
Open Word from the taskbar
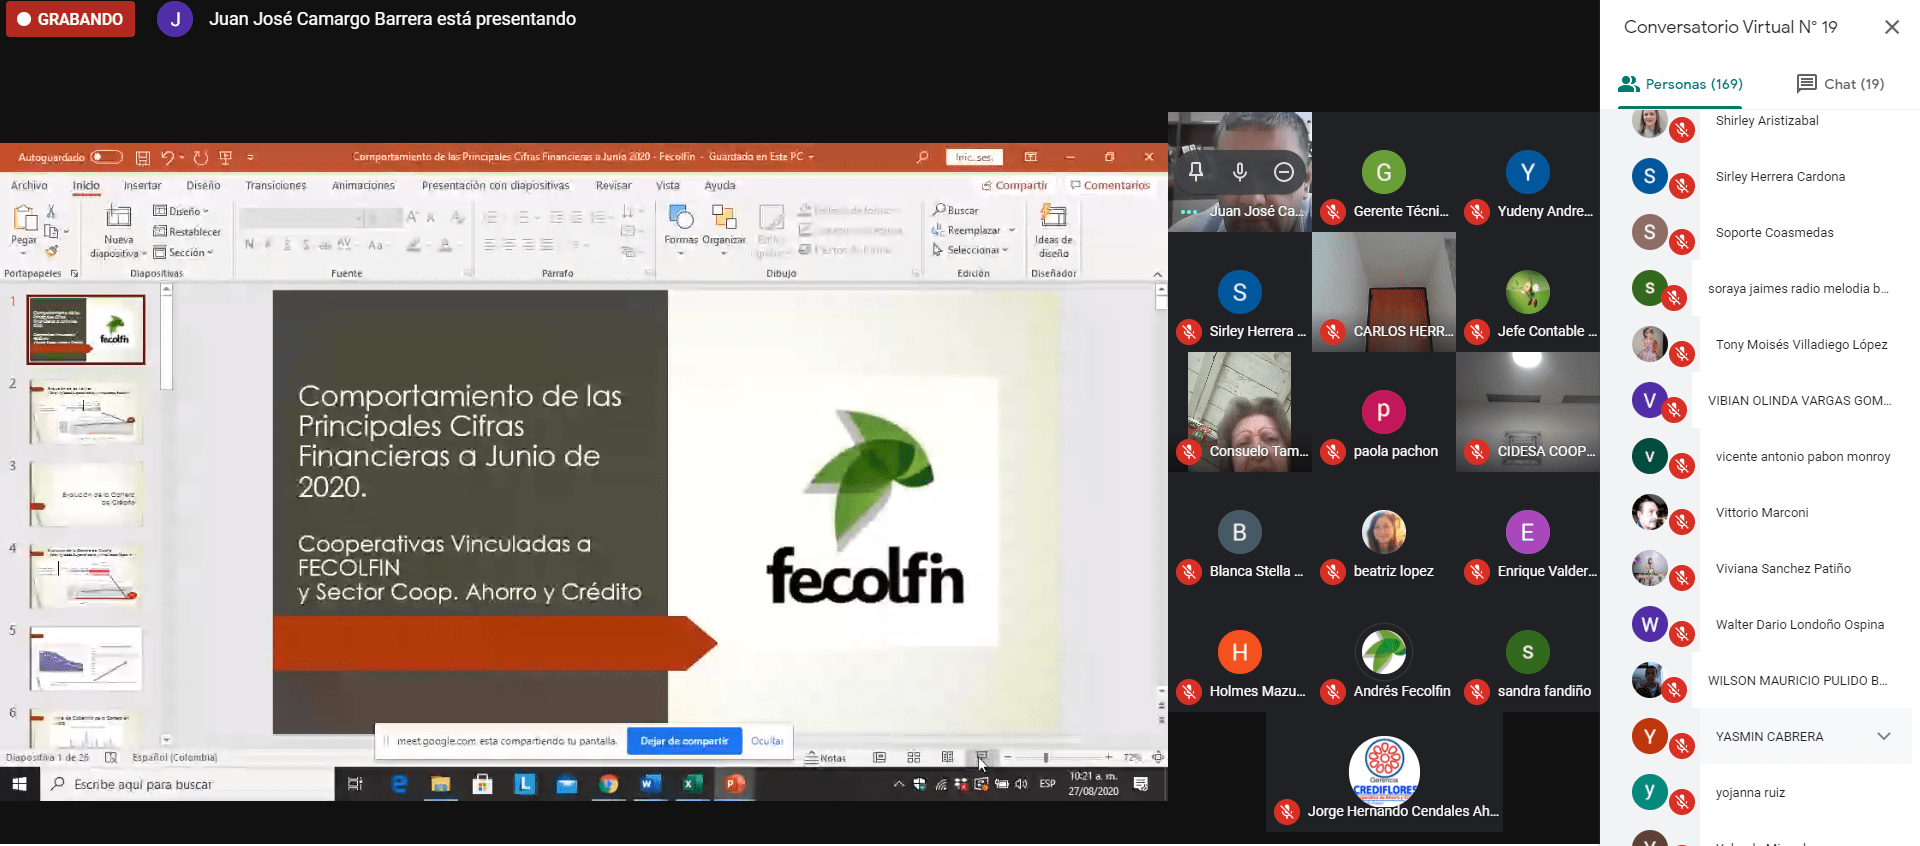[x=650, y=785]
